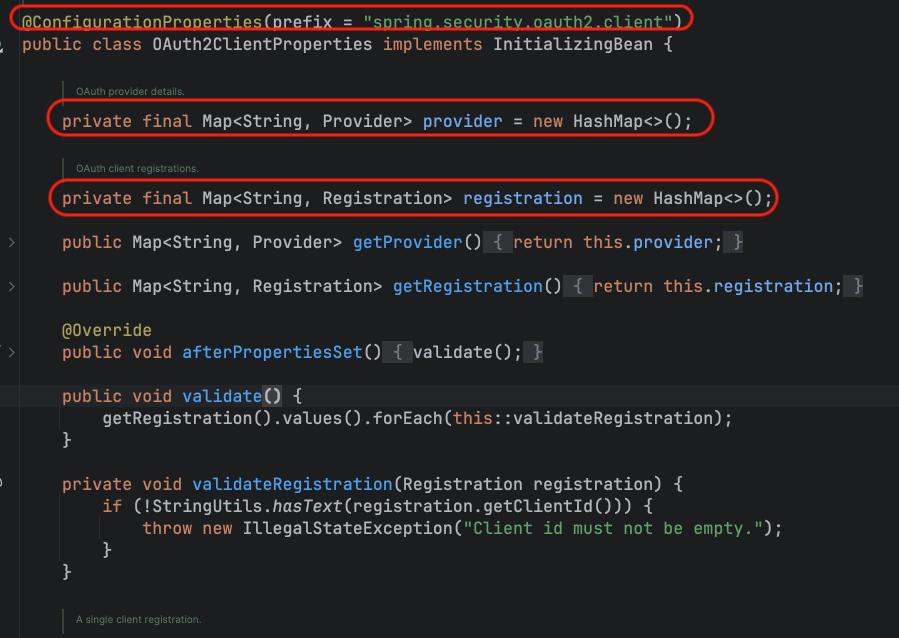Click HashMap in the registration field declaration
This screenshot has height=638, width=899.
(688, 198)
